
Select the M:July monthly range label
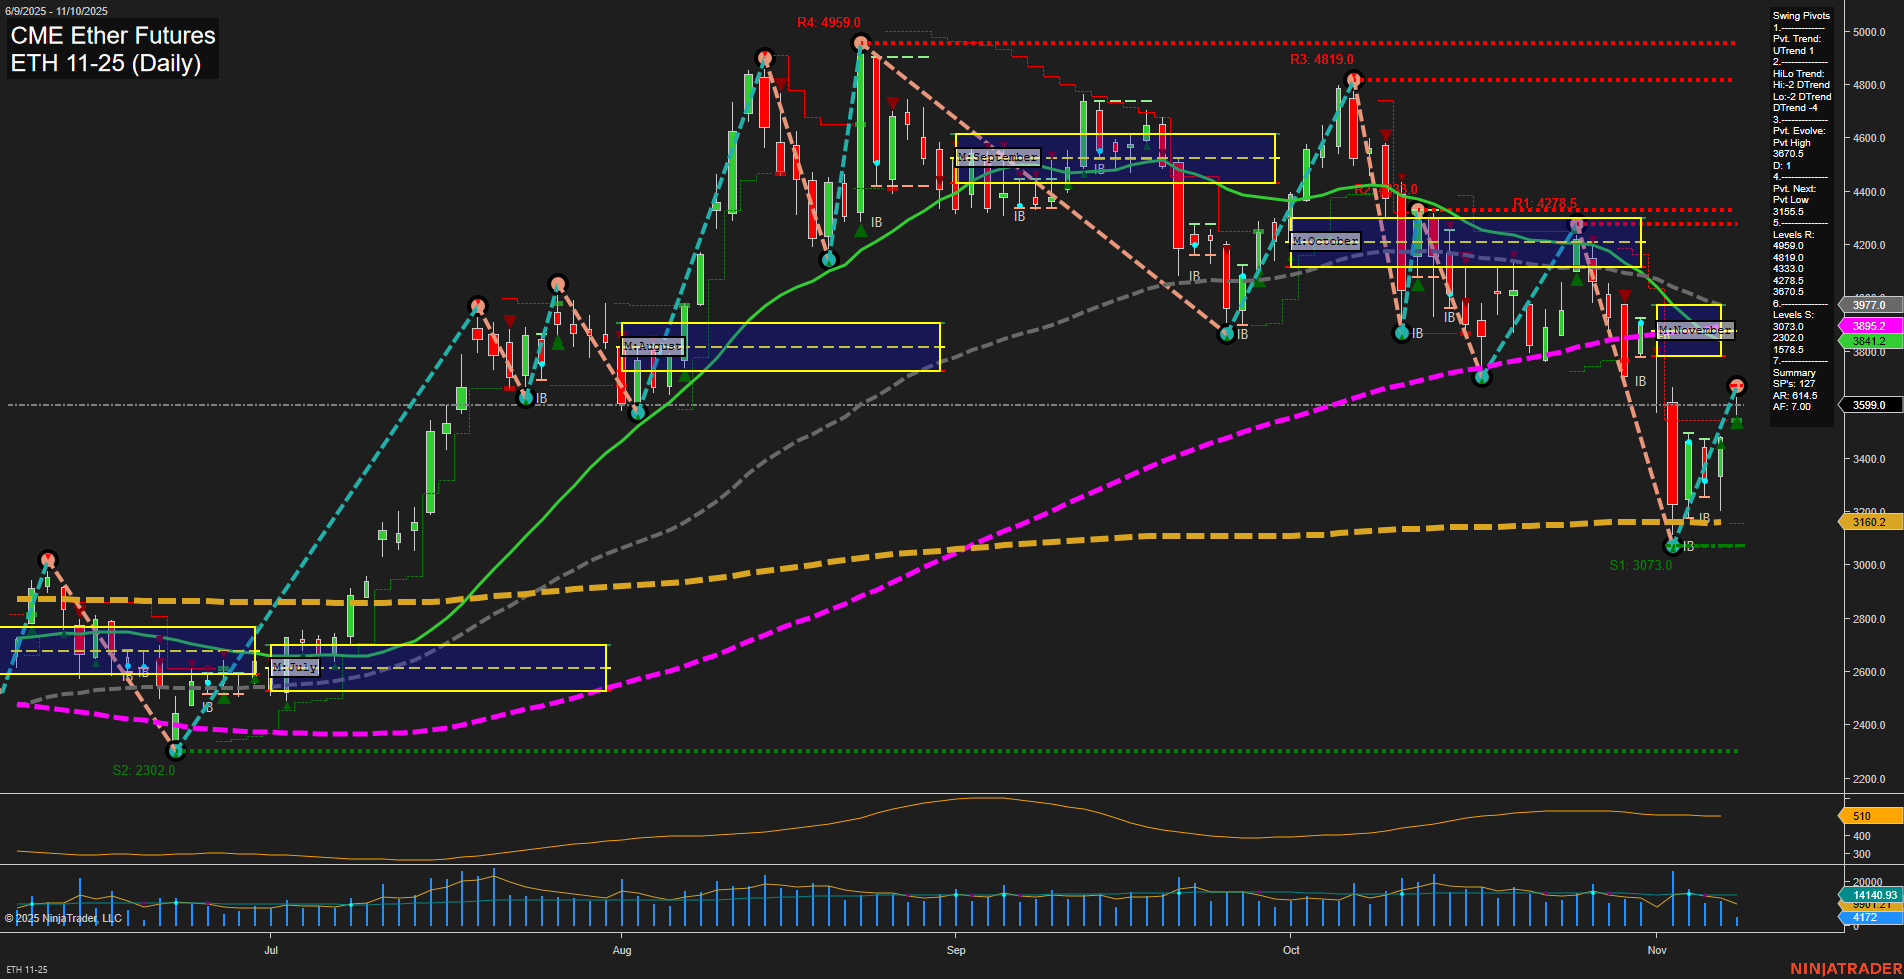[295, 667]
